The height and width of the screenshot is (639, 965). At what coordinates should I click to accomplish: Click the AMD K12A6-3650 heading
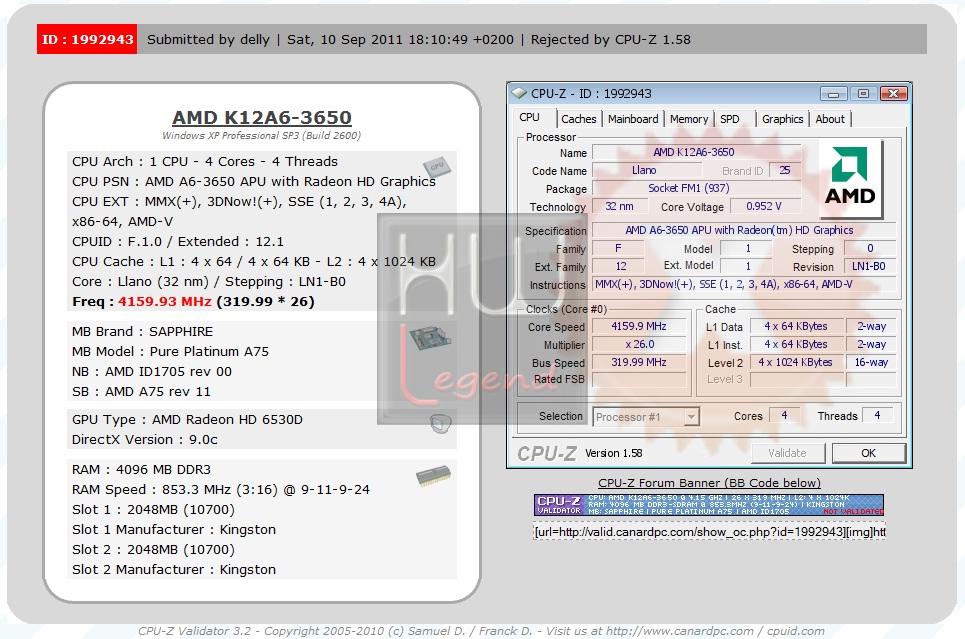(262, 117)
